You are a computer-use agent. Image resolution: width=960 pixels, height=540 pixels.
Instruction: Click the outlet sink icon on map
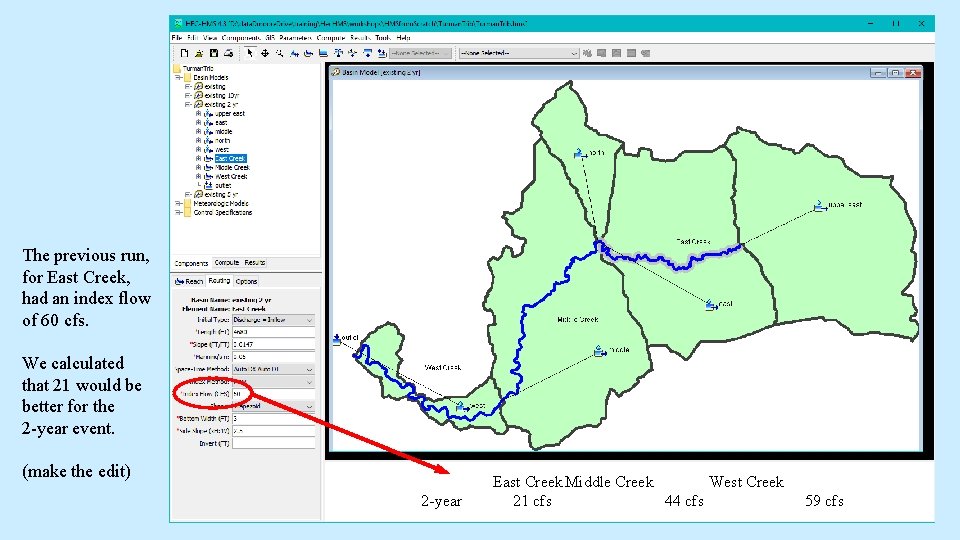[337, 338]
